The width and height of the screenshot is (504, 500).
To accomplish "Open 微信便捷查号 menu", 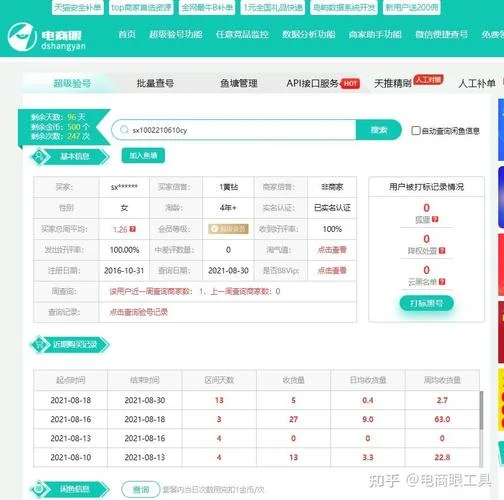I will tap(441, 34).
